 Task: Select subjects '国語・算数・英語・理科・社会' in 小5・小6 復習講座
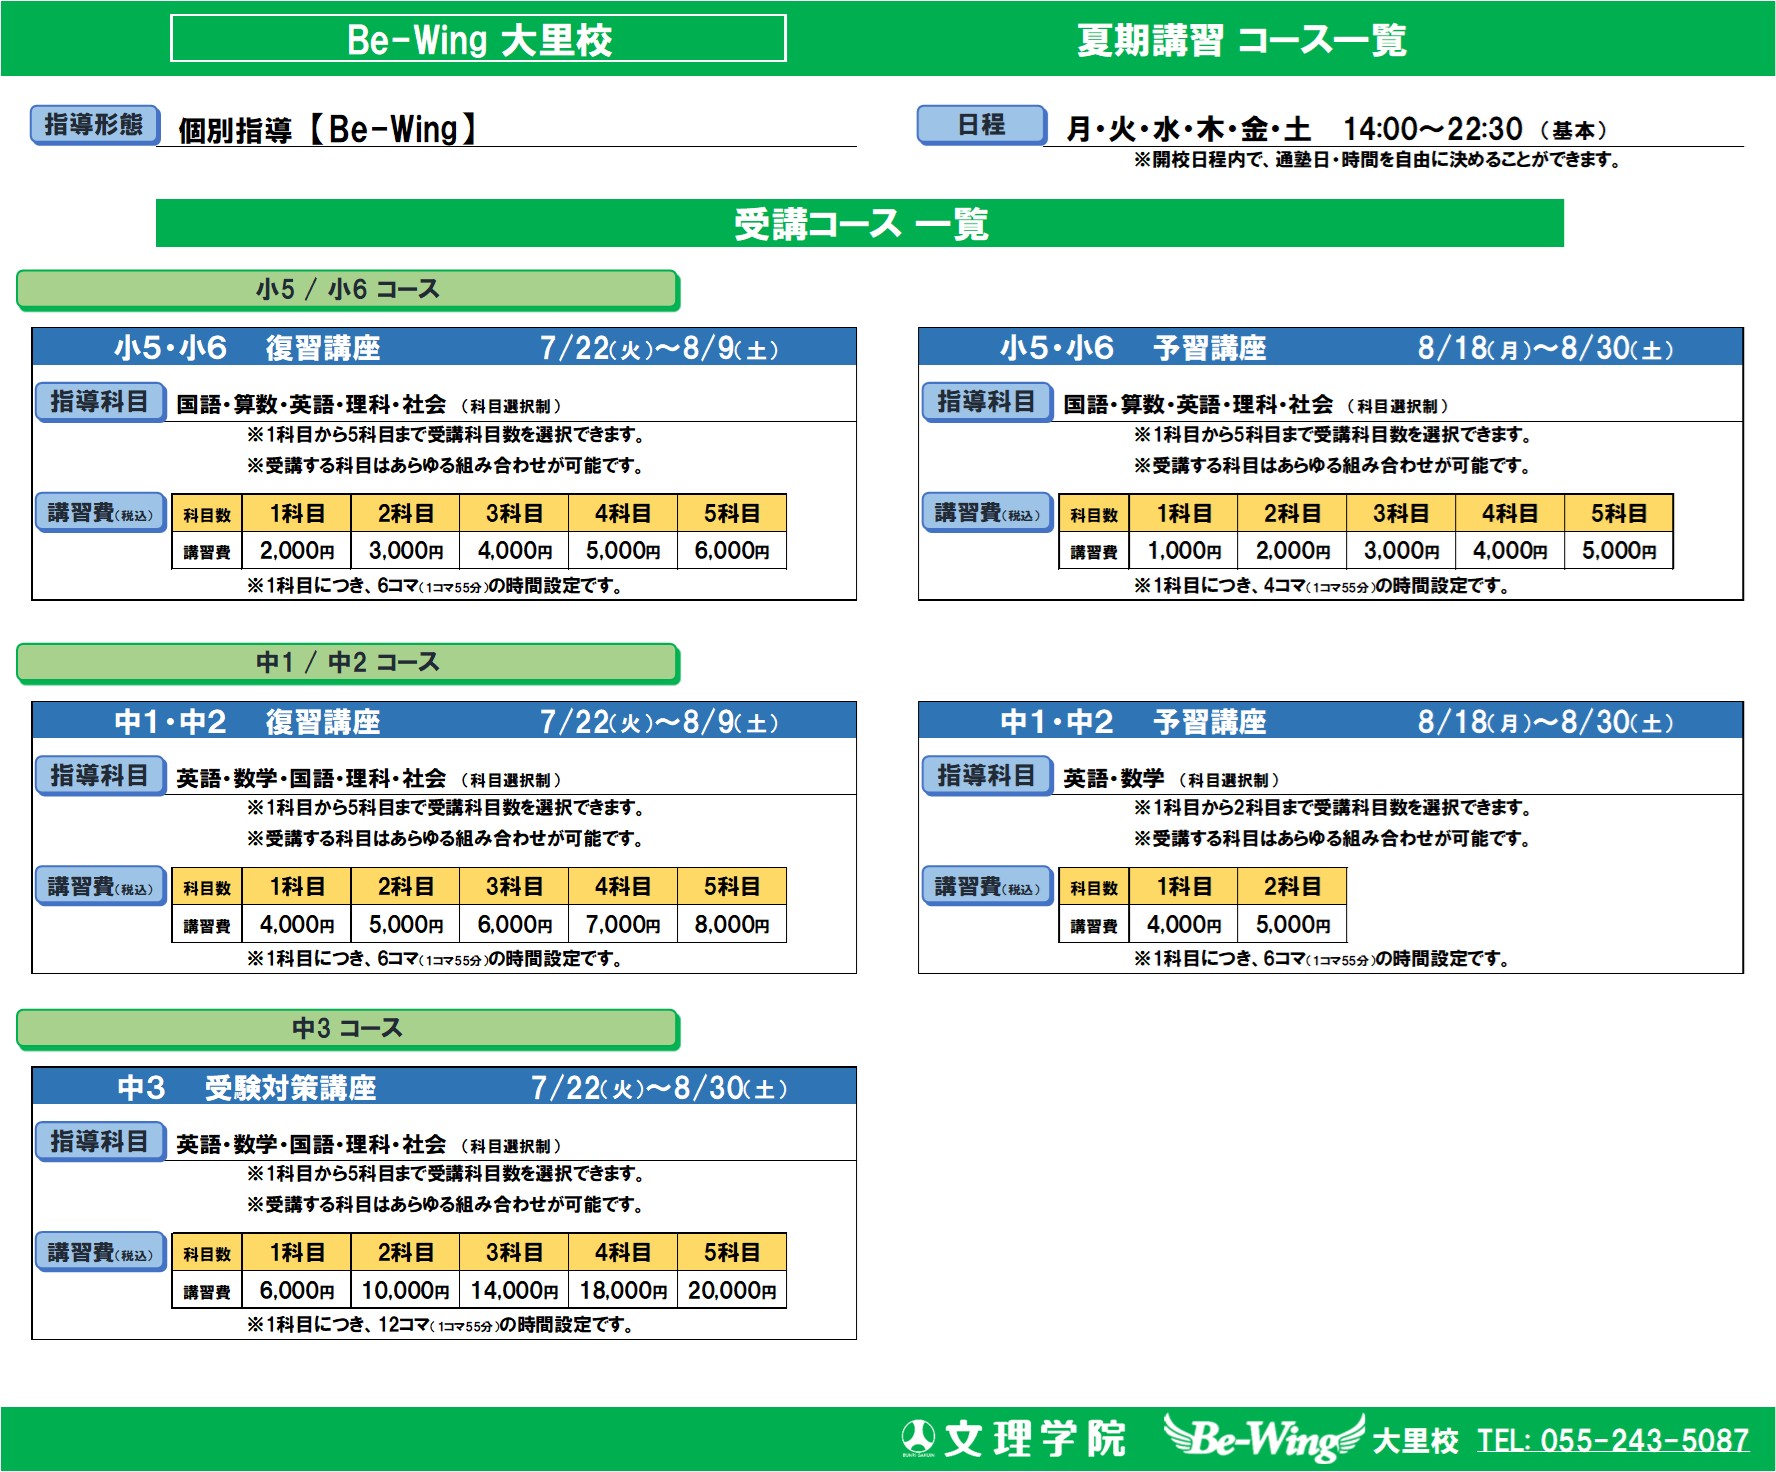pos(311,405)
